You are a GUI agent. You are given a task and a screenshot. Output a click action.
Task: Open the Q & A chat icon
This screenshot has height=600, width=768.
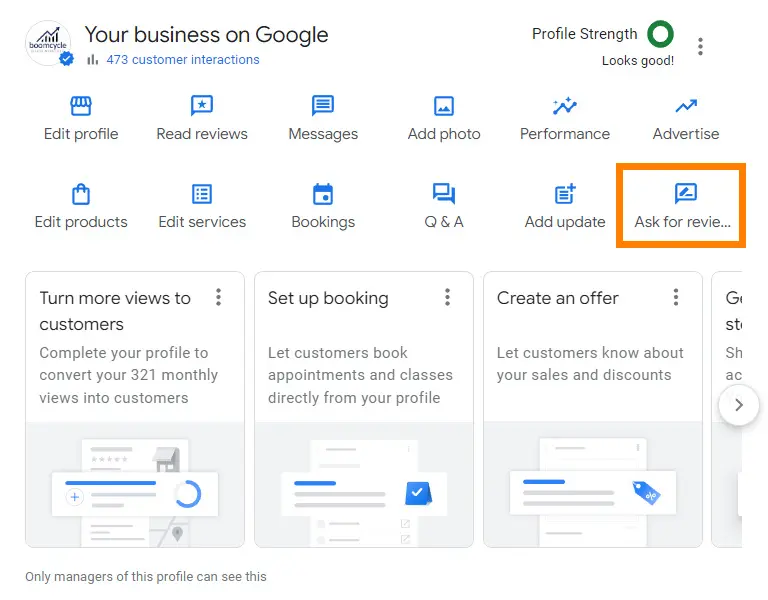(444, 193)
